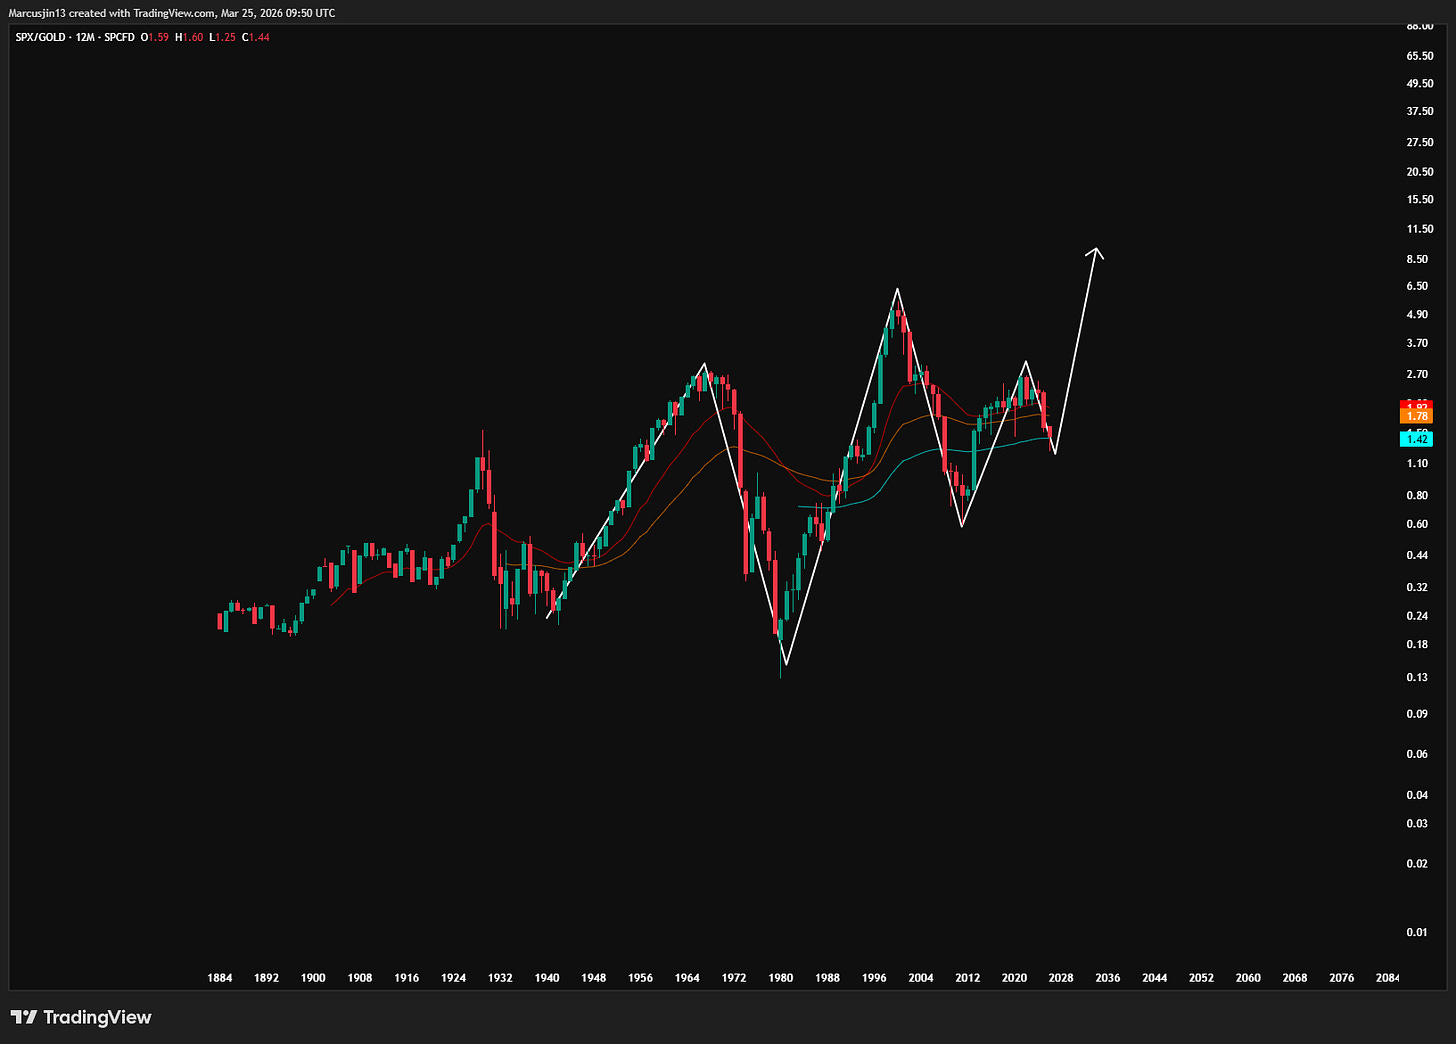Select the close value C1.44
Image resolution: width=1456 pixels, height=1044 pixels.
click(256, 37)
